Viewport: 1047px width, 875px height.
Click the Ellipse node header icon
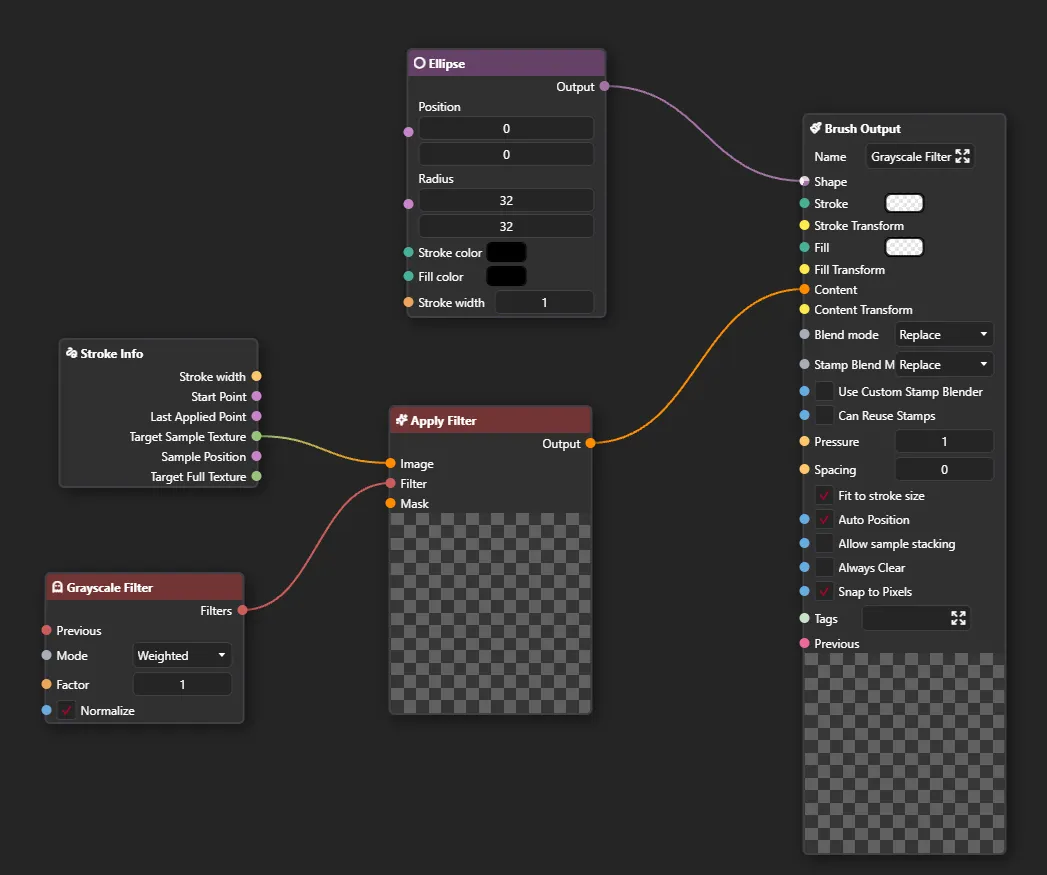click(x=419, y=63)
